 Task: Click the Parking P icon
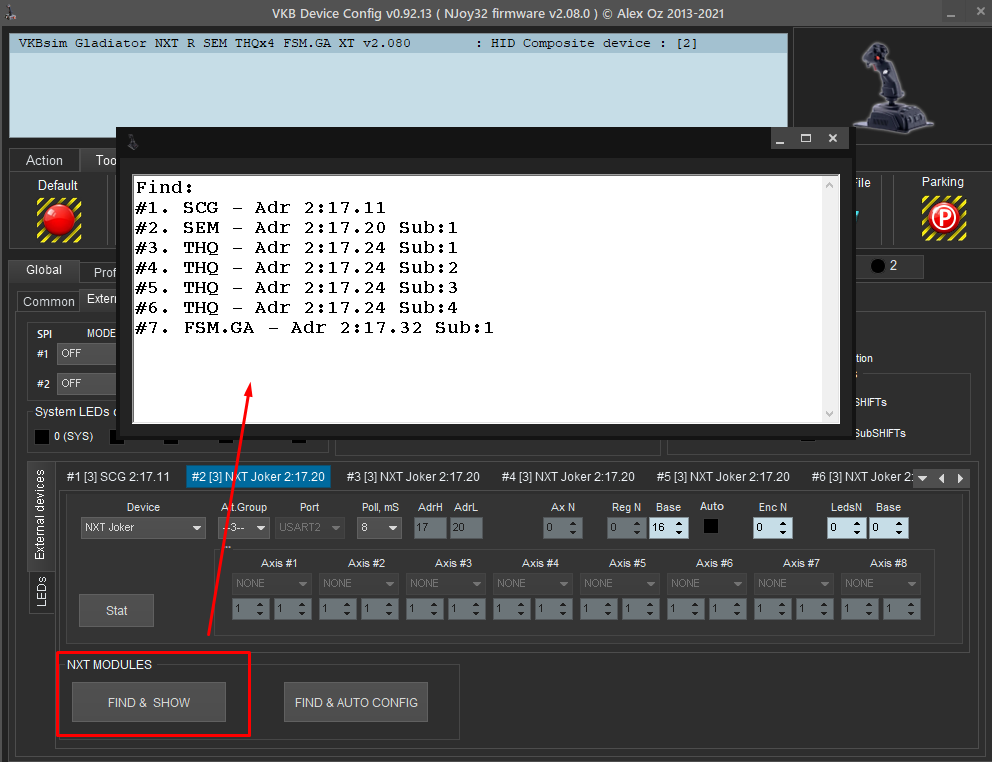(943, 218)
